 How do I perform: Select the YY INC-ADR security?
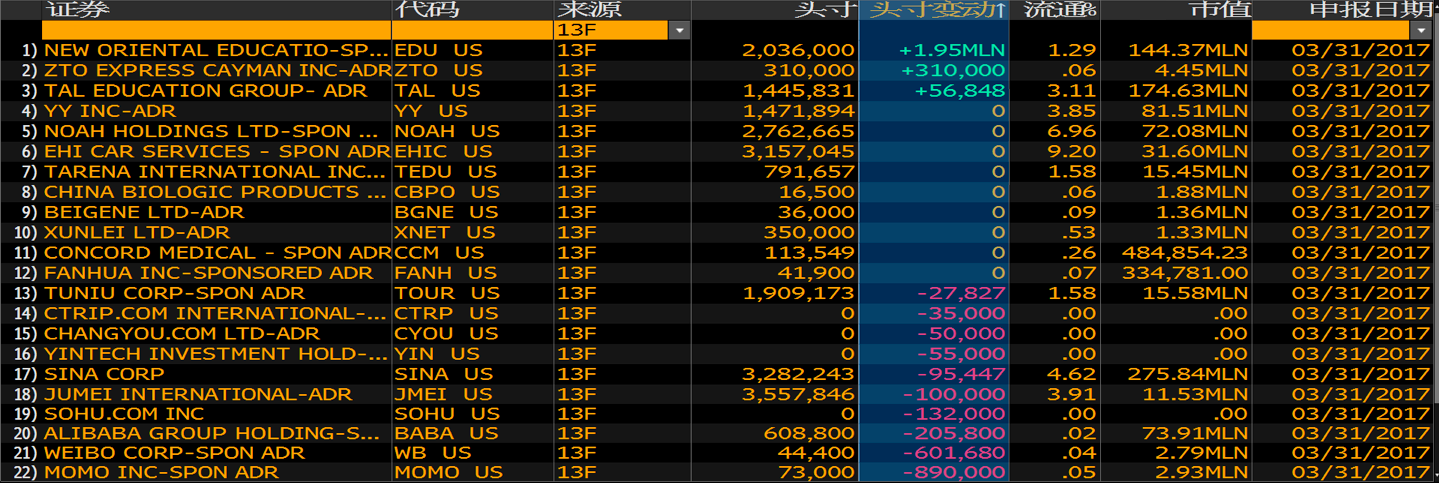[110, 111]
